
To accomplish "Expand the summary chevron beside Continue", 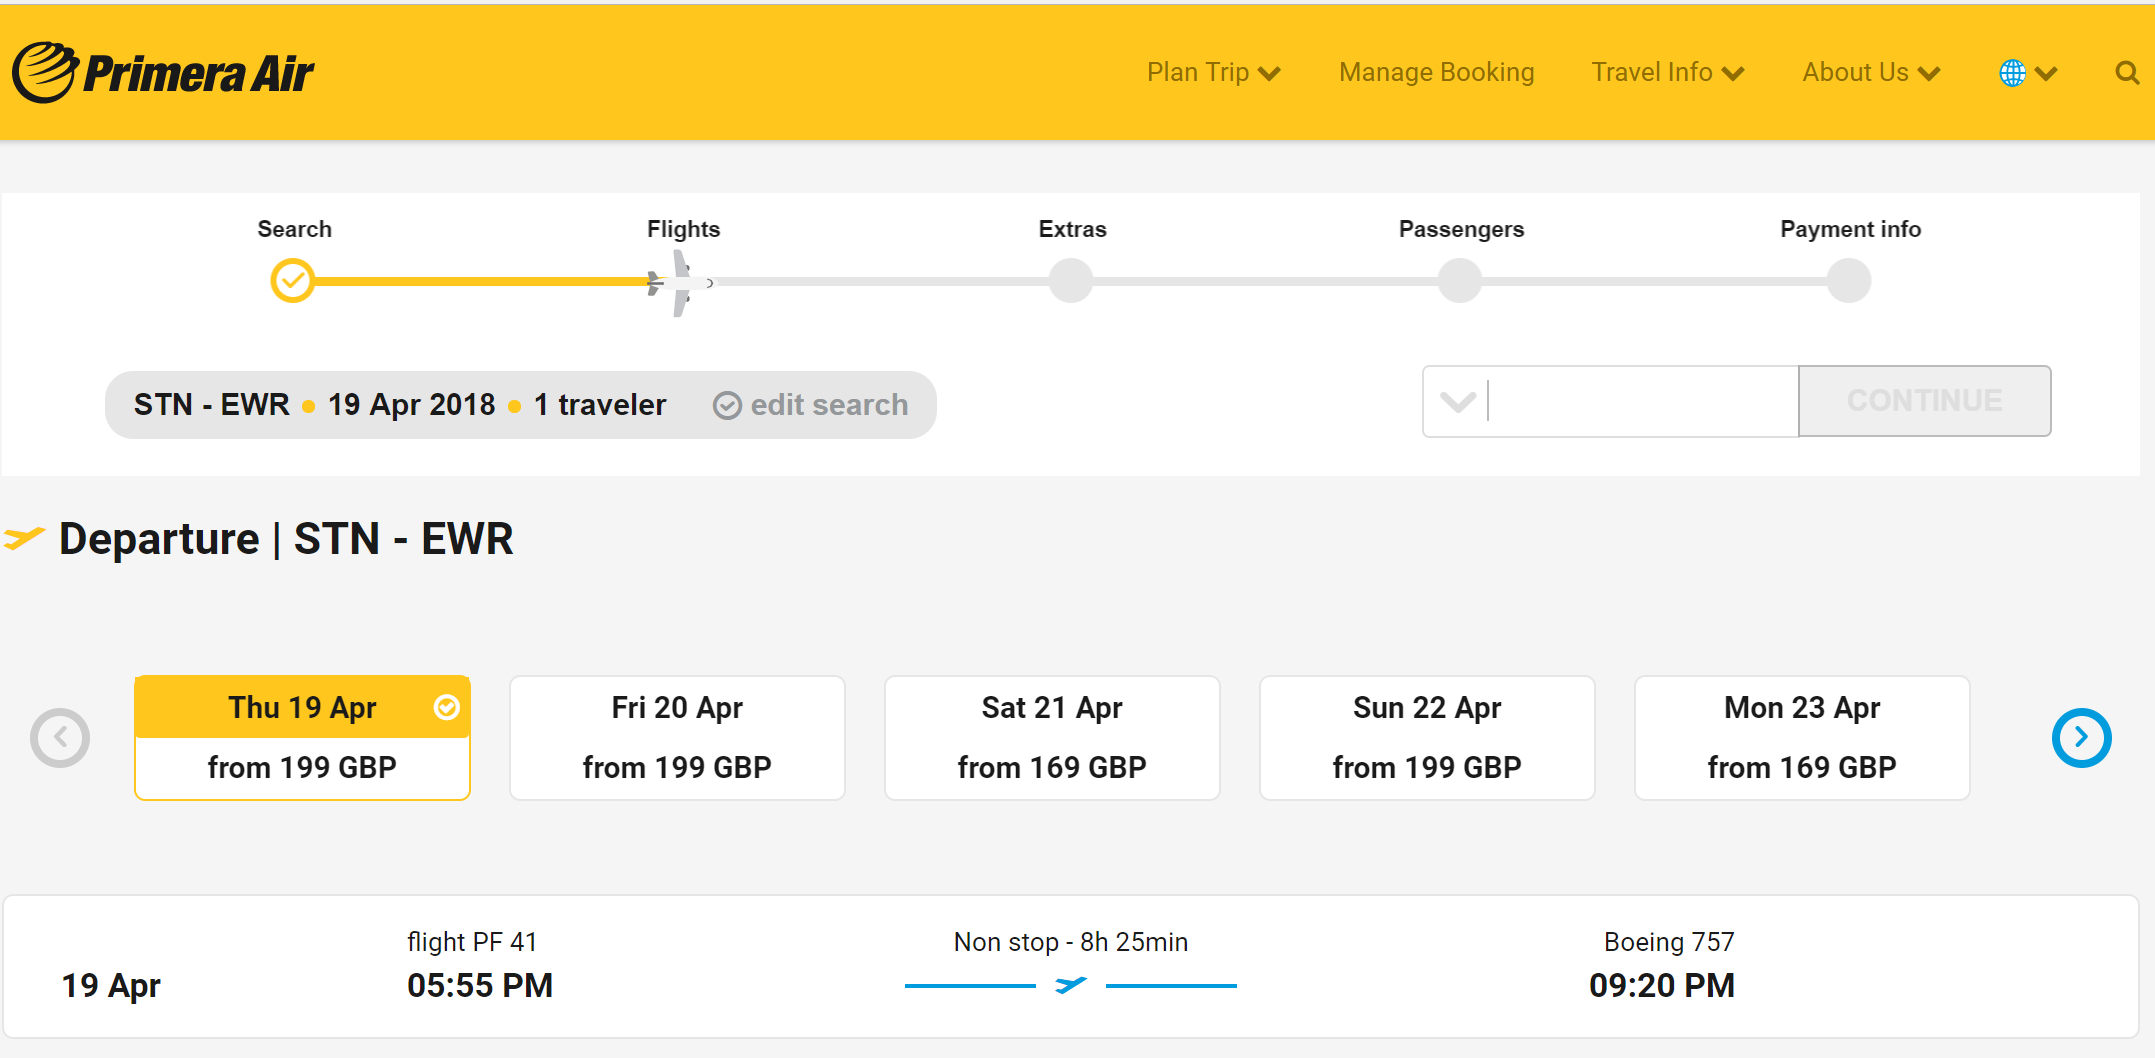I will tap(1458, 402).
